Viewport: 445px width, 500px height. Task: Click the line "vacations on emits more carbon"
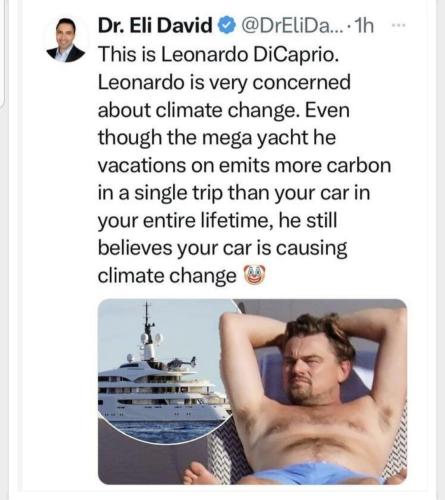click(244, 165)
